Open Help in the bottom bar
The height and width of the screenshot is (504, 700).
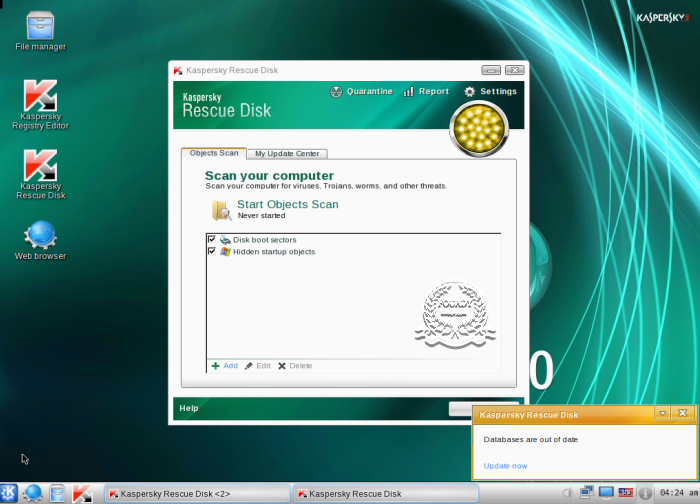click(x=189, y=408)
